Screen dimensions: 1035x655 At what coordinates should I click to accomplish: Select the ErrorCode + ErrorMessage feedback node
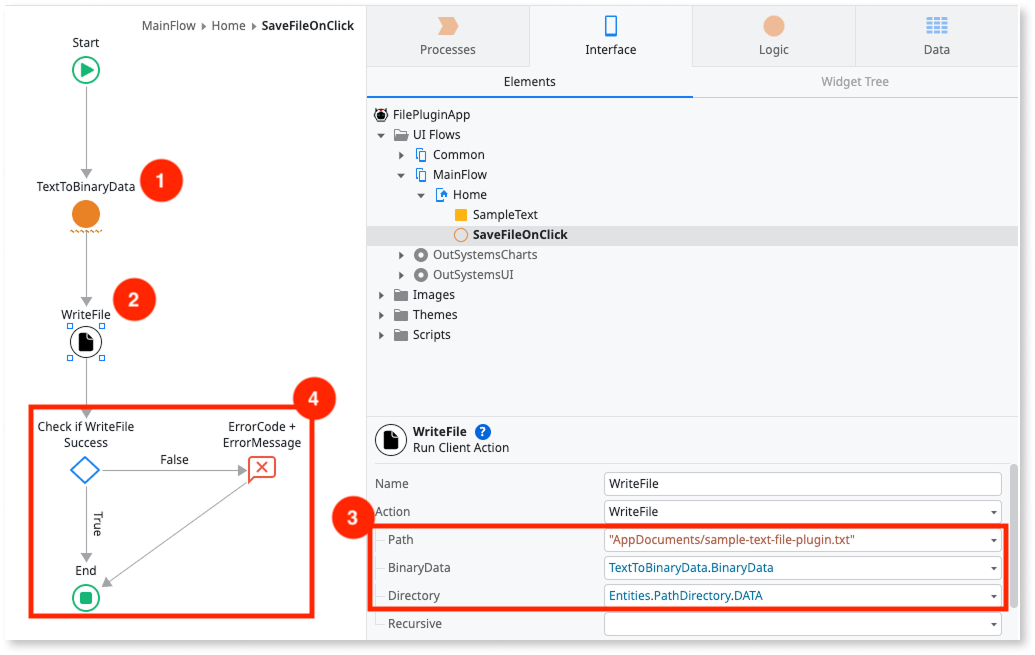261,468
